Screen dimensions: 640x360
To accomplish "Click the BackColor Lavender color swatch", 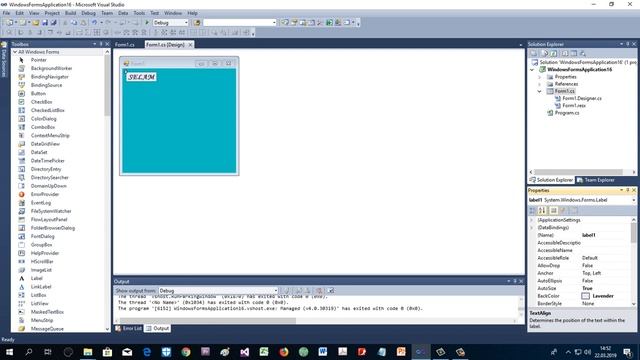I will point(586,296).
